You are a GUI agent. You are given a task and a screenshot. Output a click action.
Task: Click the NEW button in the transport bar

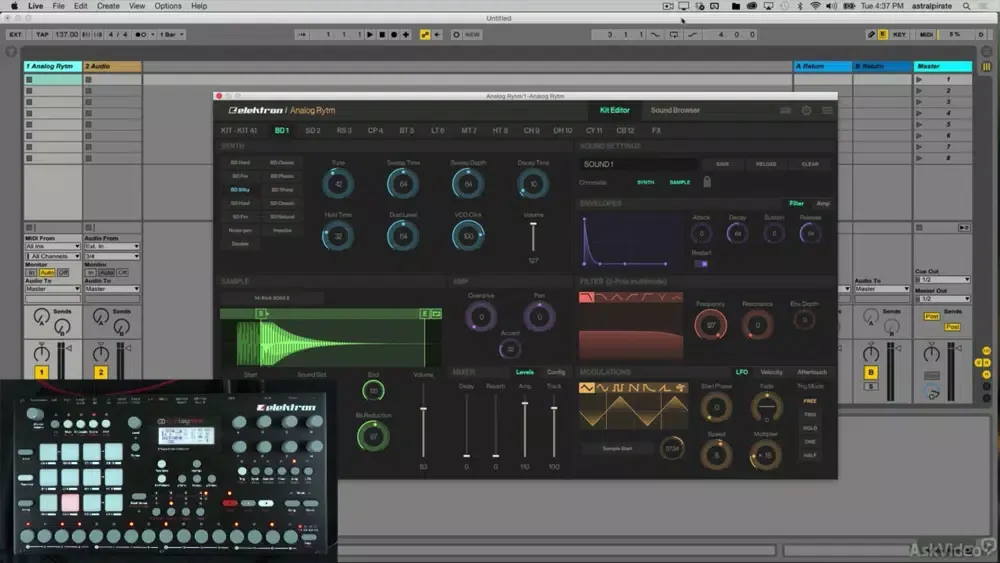coord(472,34)
